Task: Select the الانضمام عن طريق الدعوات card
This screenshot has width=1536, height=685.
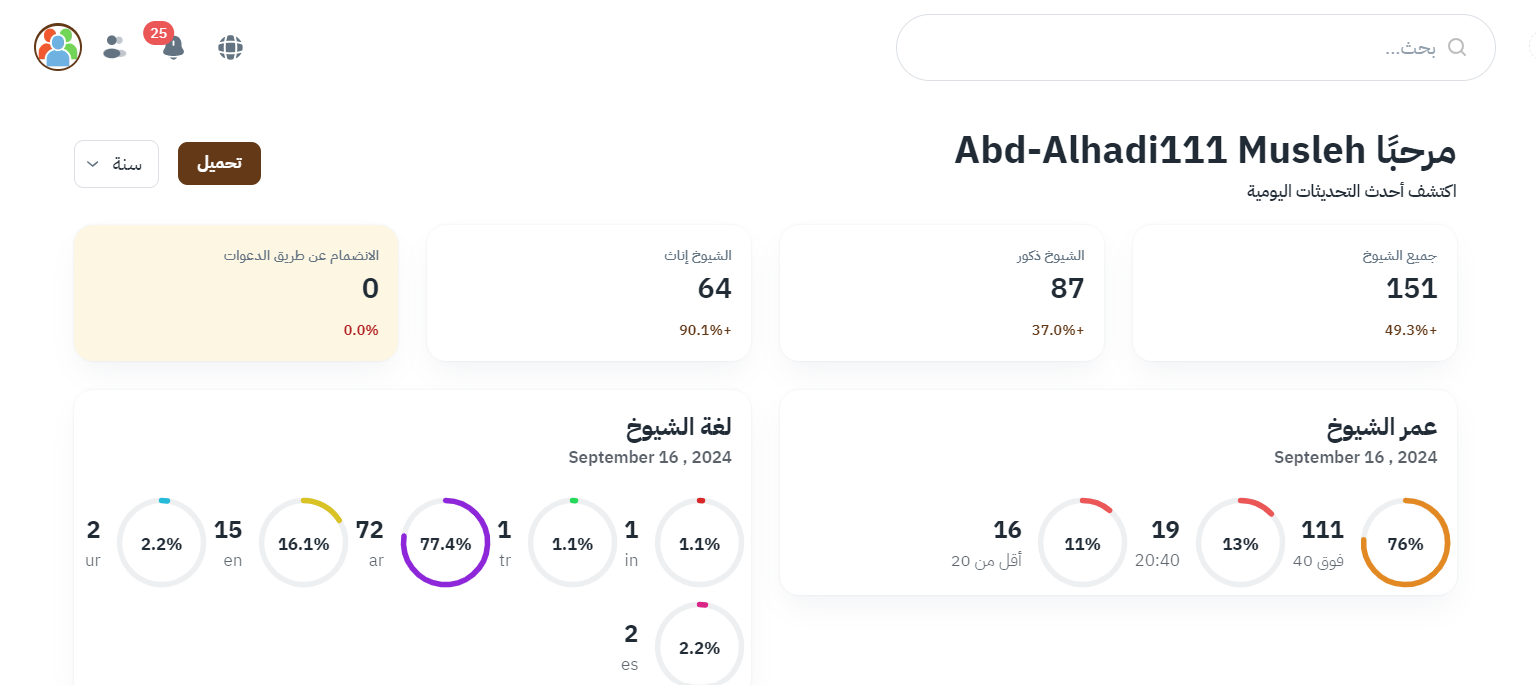Action: [236, 292]
